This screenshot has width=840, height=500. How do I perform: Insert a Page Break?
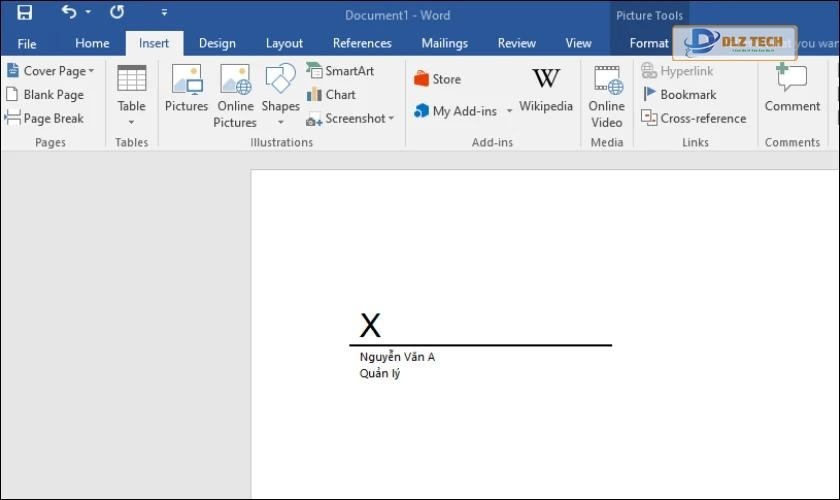[x=45, y=118]
